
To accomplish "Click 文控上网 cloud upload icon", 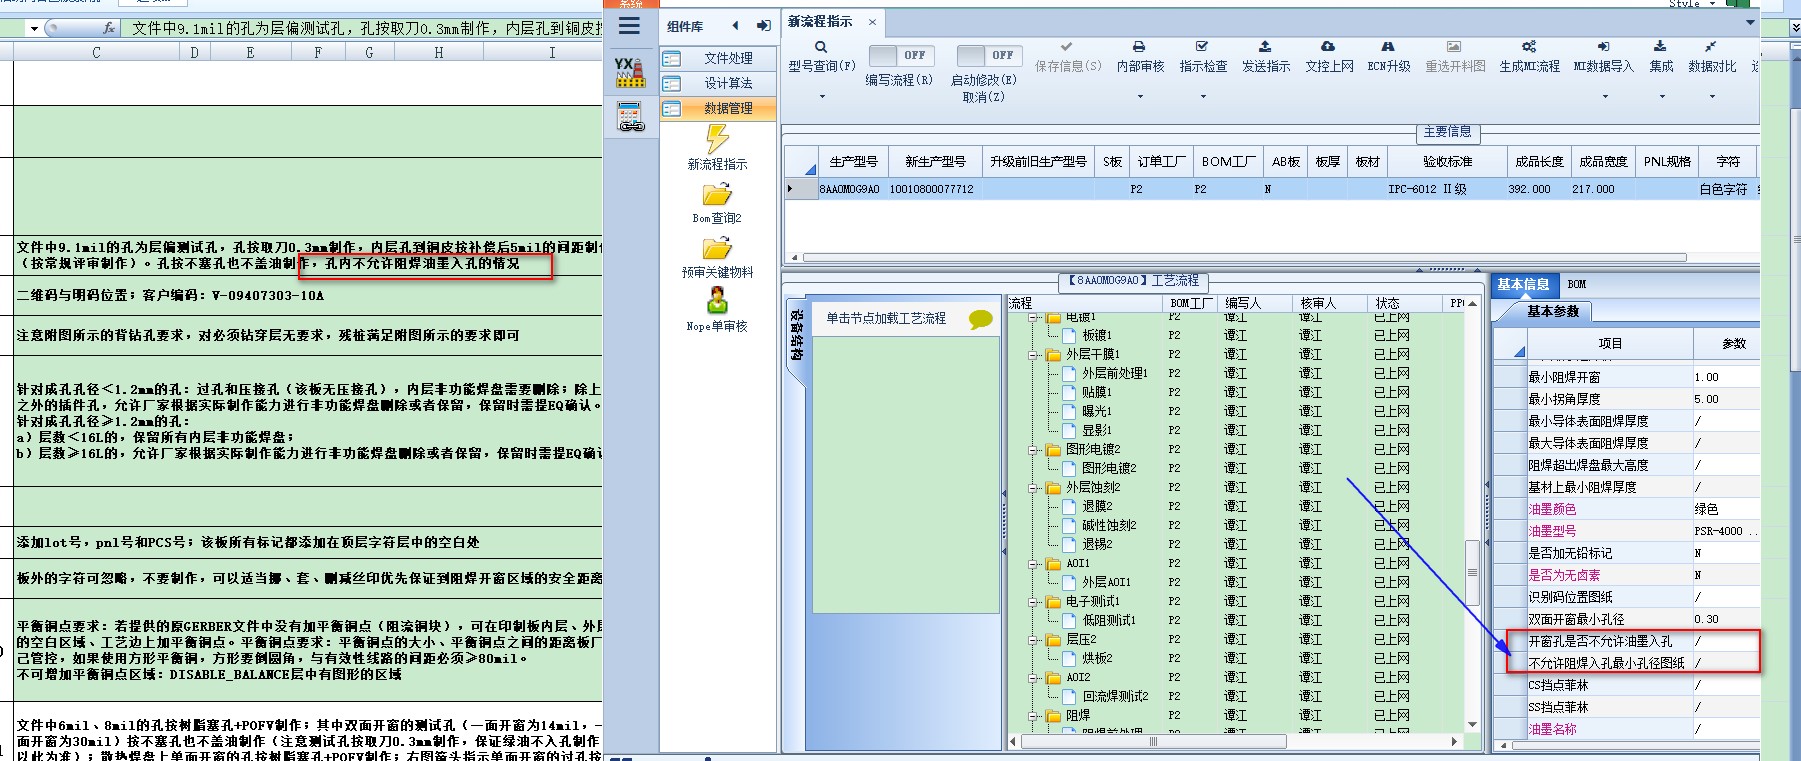I will point(1328,47).
